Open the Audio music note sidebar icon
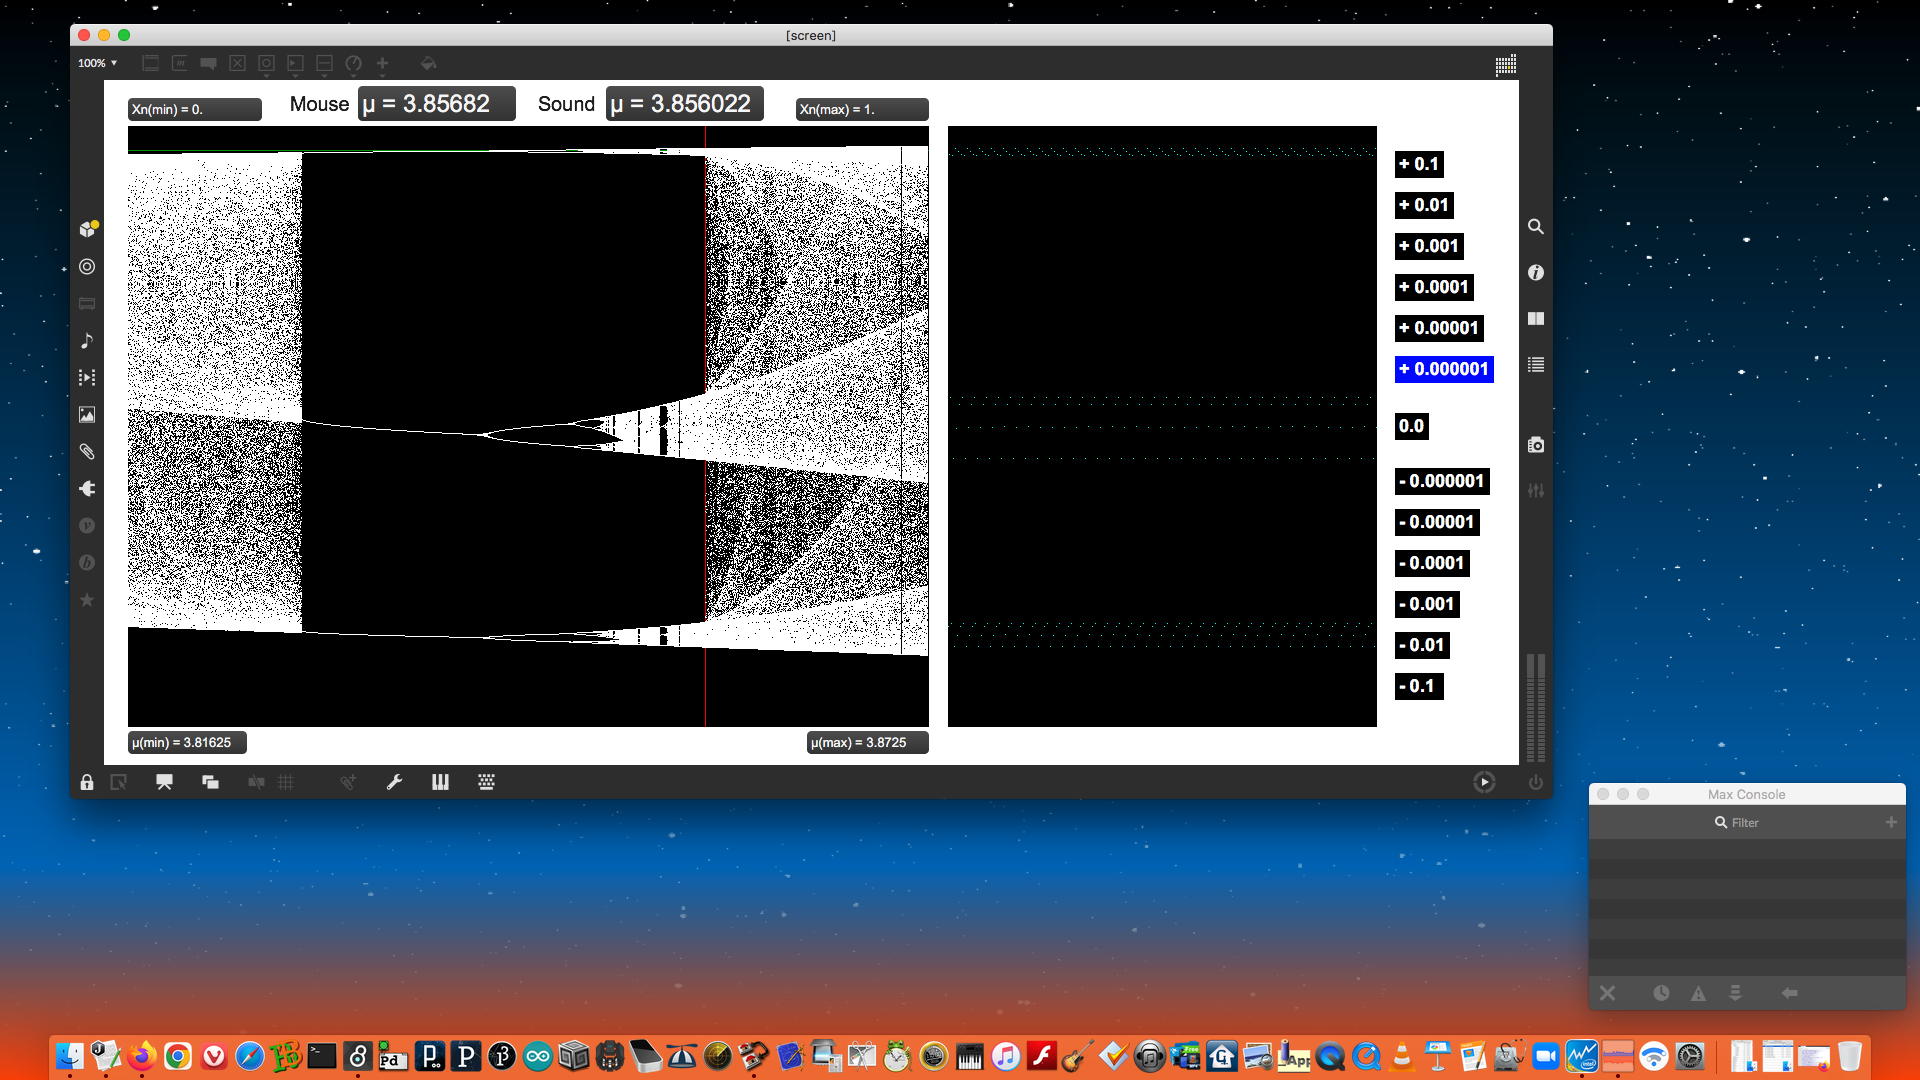1920x1080 pixels. click(x=87, y=340)
